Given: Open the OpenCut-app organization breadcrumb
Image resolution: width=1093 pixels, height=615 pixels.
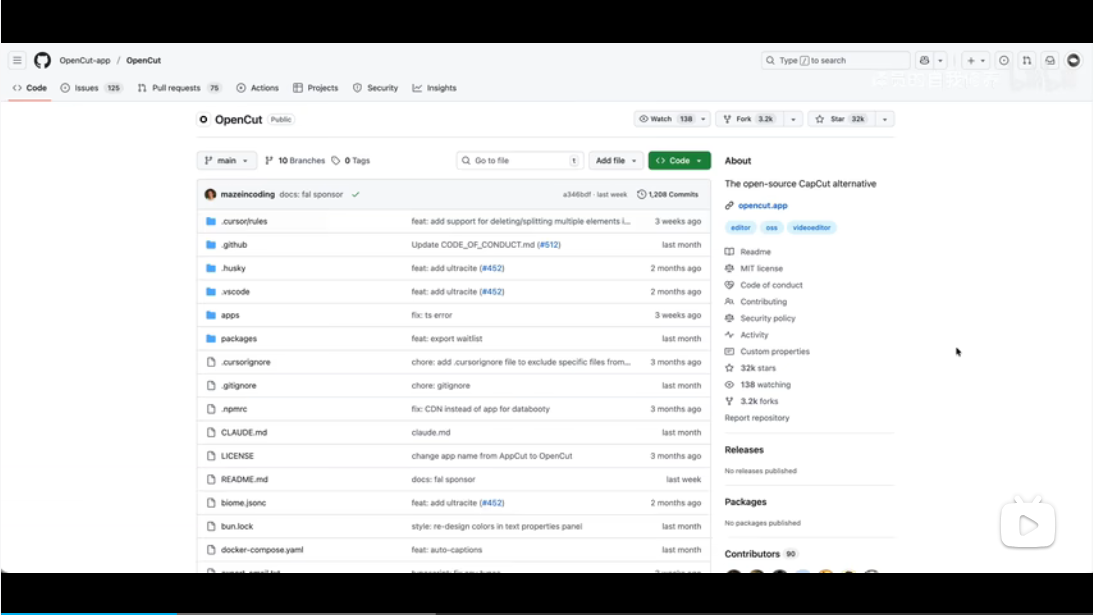Looking at the screenshot, I should pyautogui.click(x=84, y=61).
